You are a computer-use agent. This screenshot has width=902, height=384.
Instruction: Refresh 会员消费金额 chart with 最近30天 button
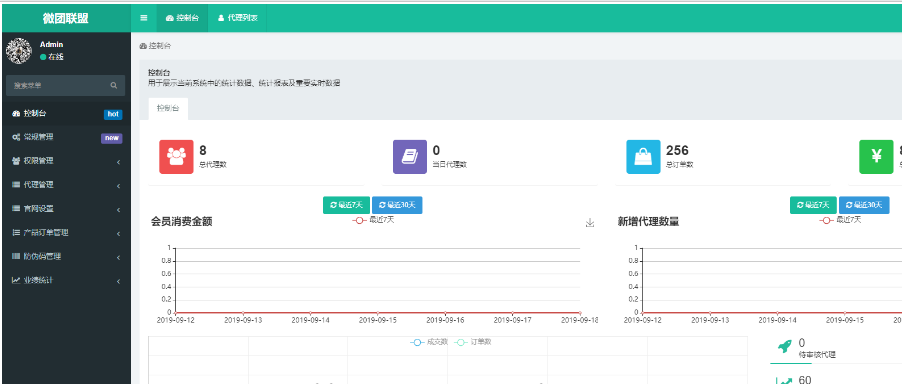click(x=397, y=205)
